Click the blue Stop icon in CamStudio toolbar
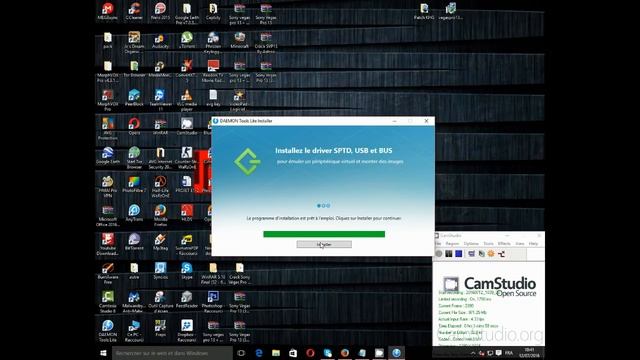640x360 pixels. pos(458,254)
